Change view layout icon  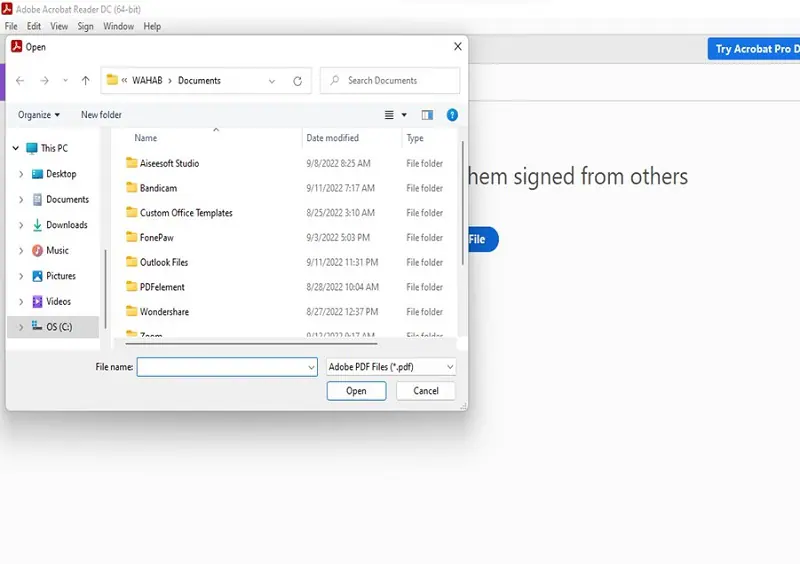tap(389, 115)
